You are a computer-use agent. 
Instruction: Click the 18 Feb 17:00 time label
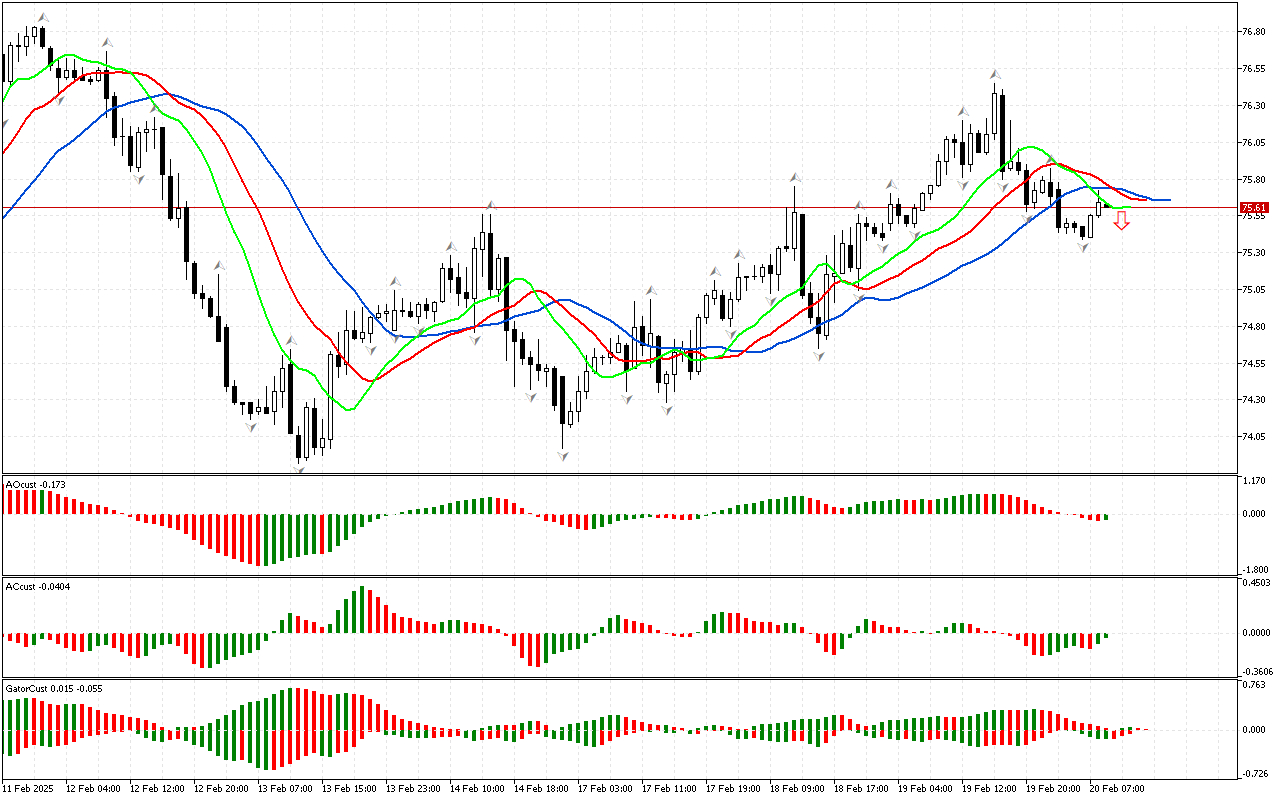click(x=861, y=788)
